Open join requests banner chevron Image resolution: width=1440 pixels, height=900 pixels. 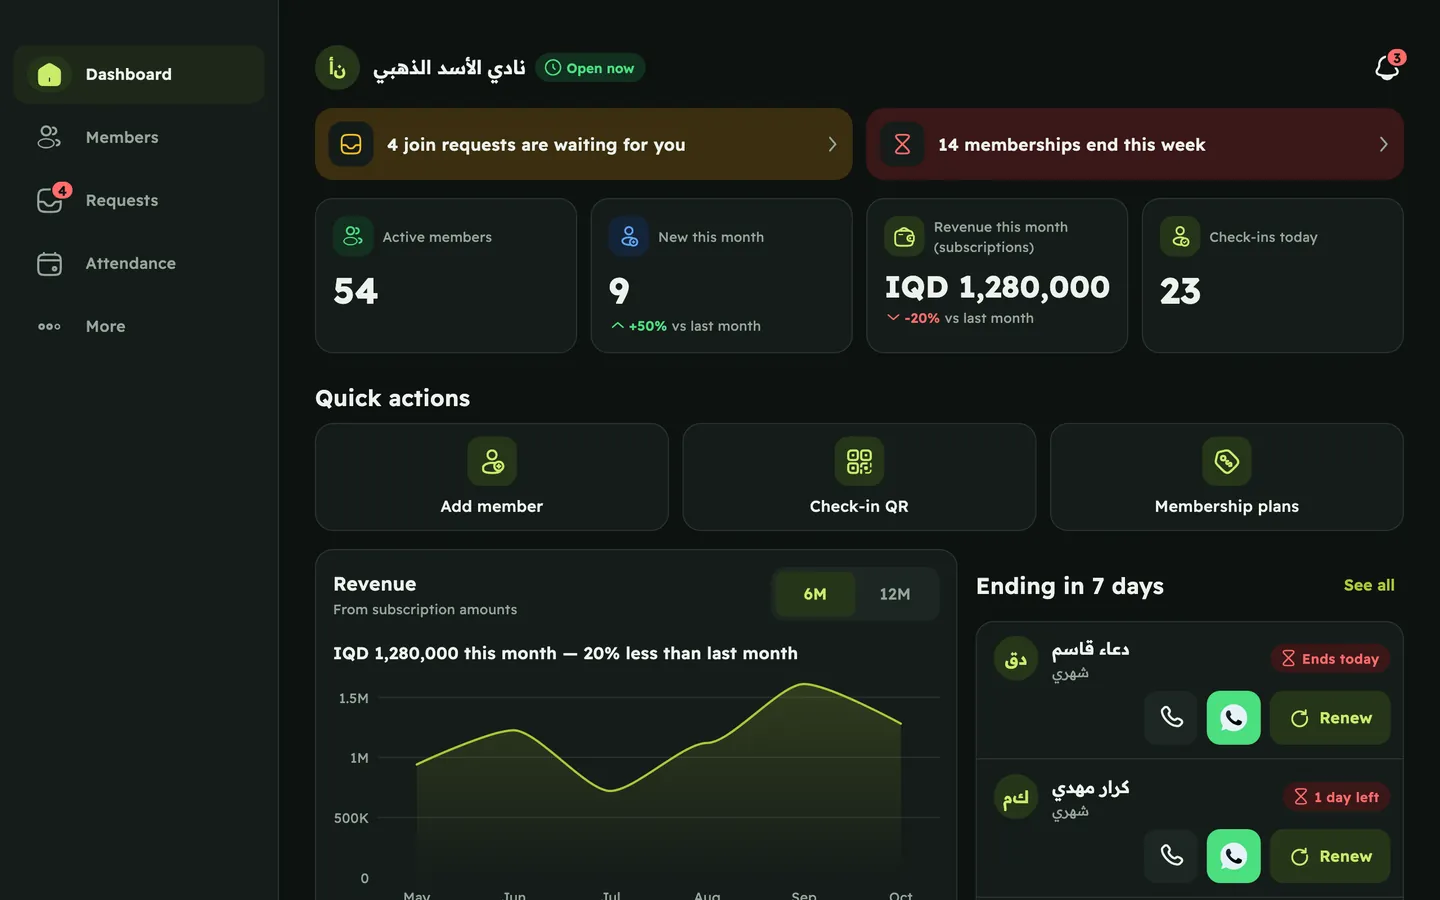tap(832, 144)
